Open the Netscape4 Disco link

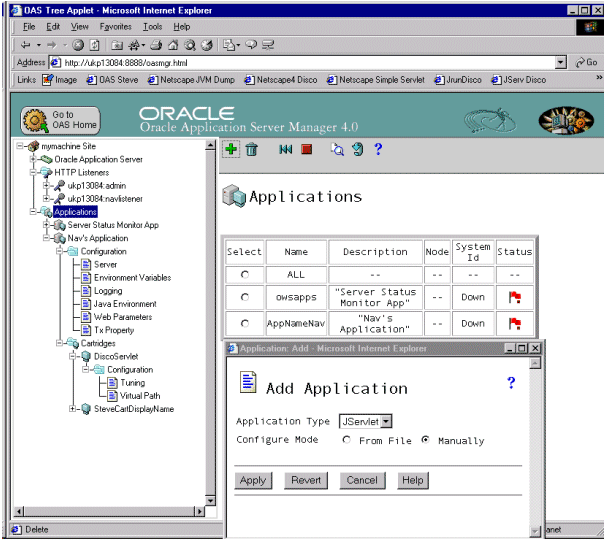pyautogui.click(x=281, y=80)
